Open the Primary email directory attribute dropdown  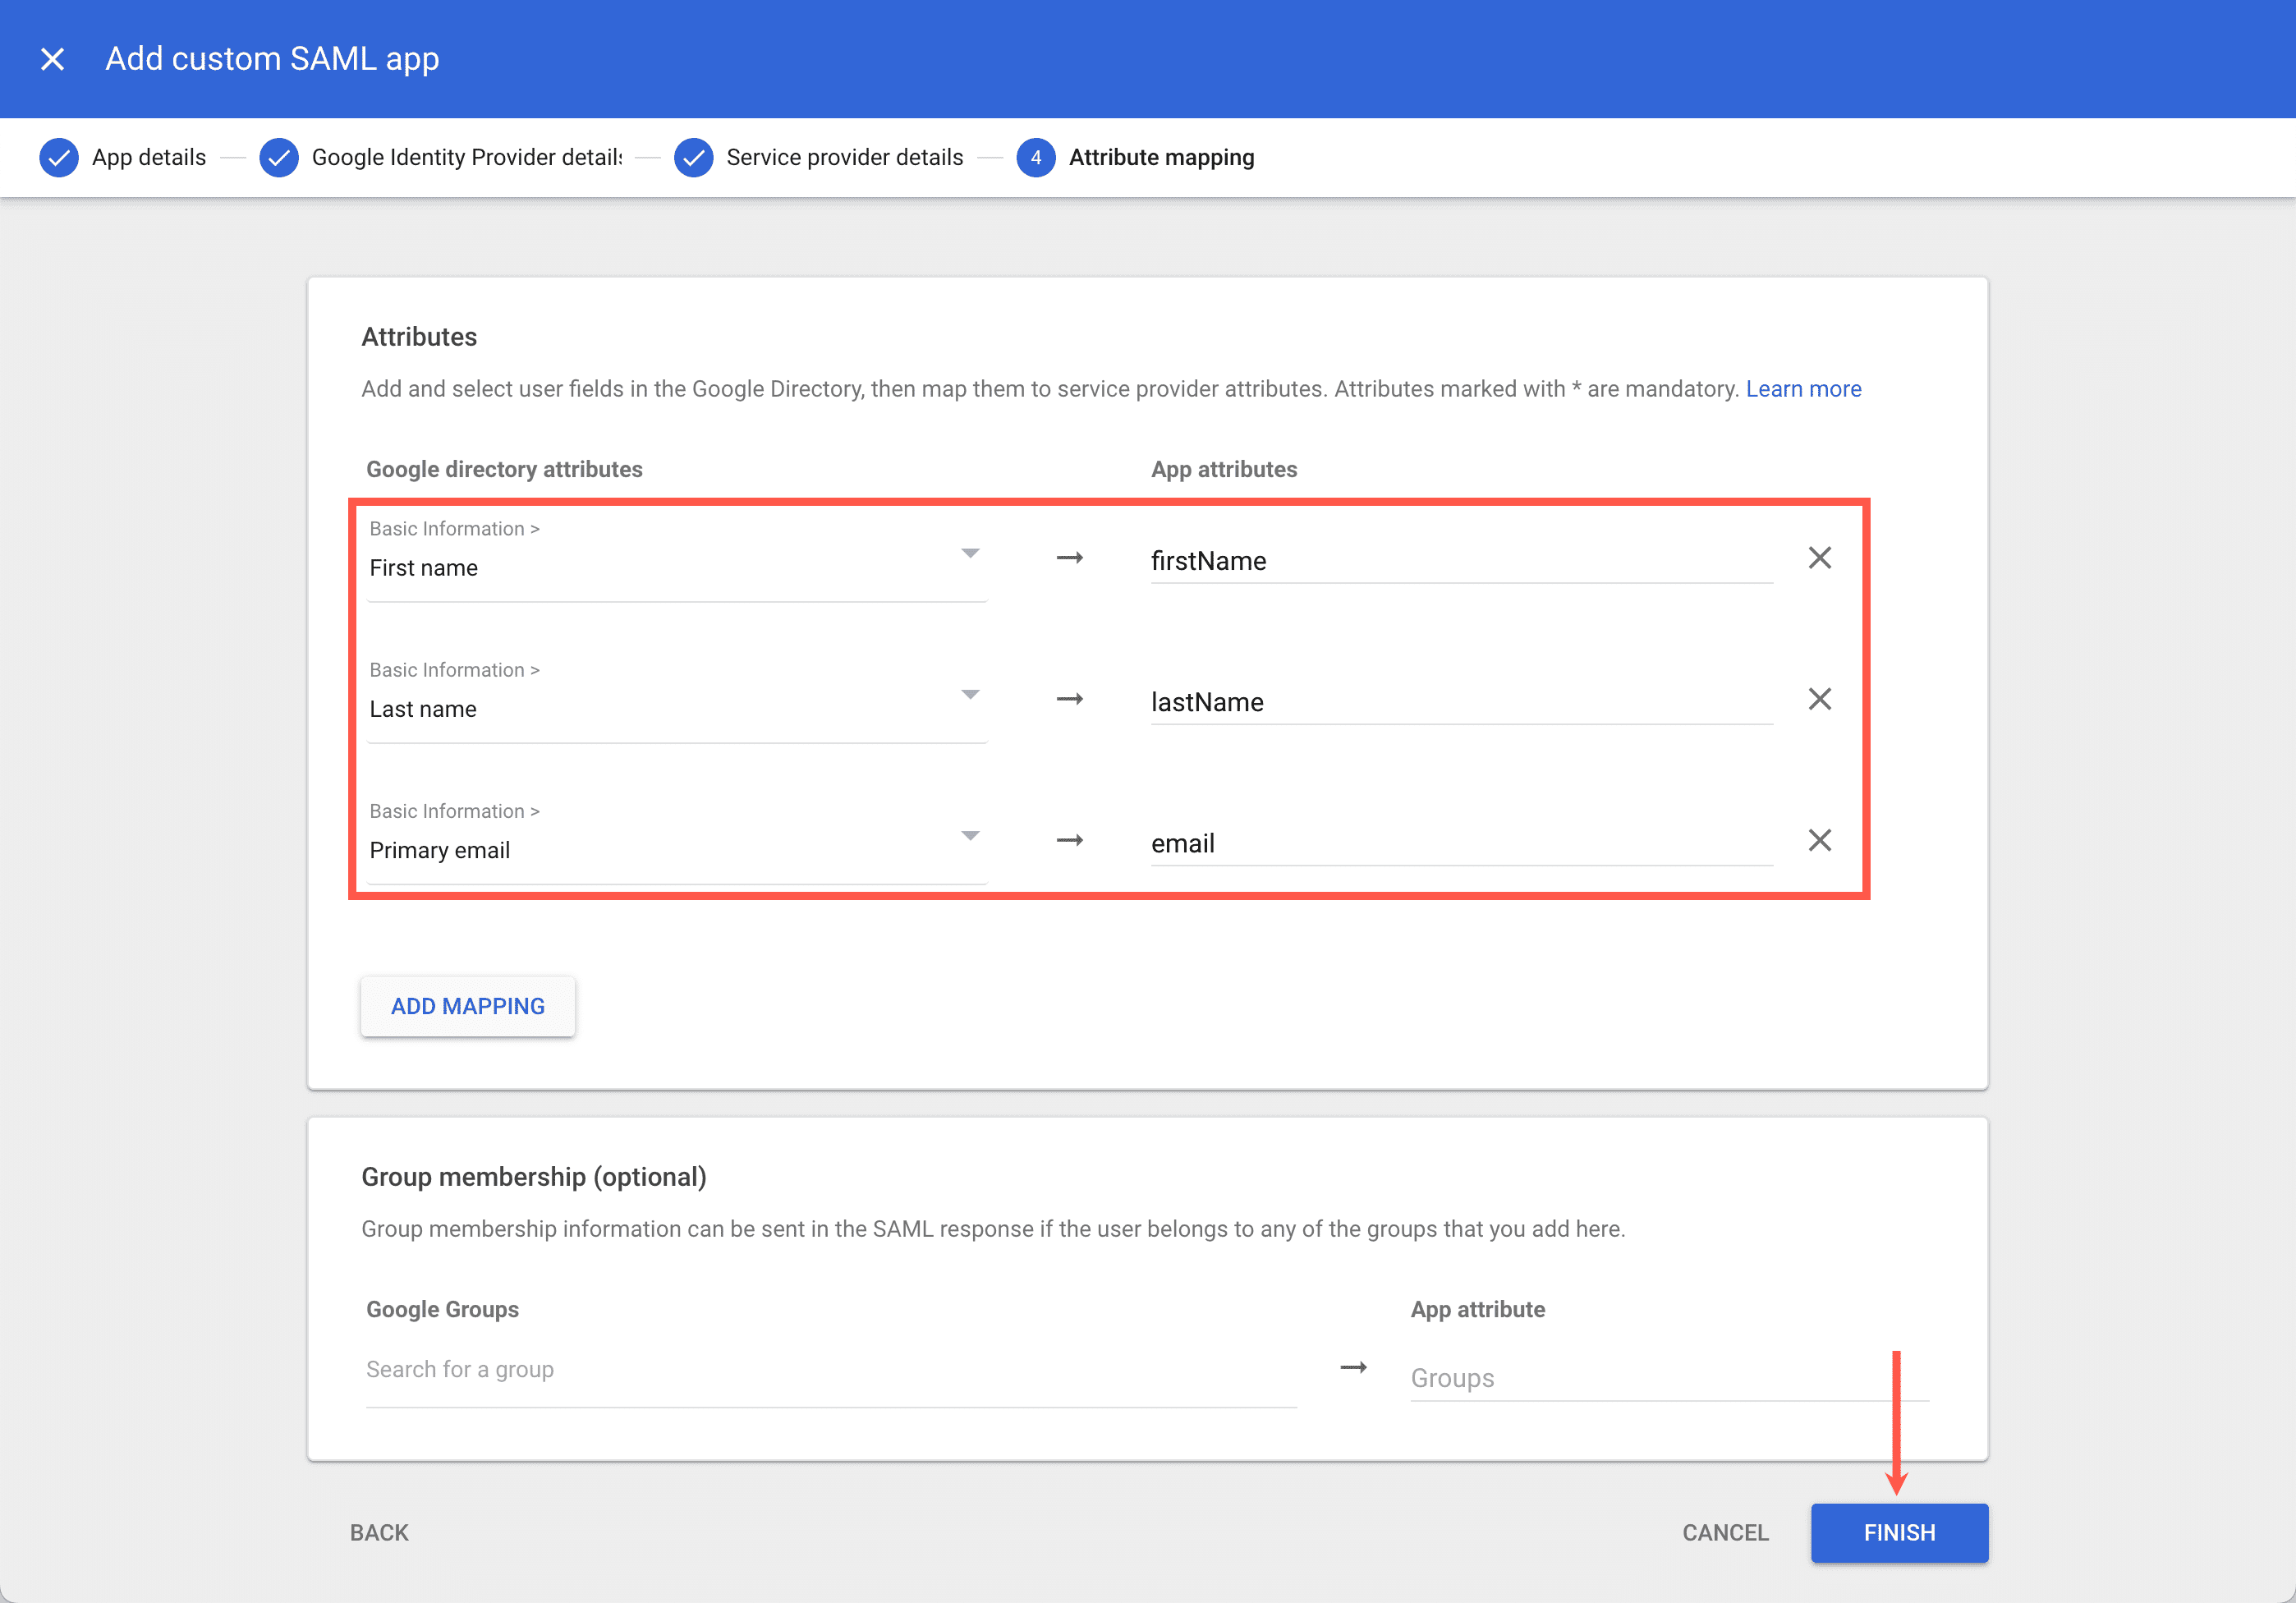point(969,836)
